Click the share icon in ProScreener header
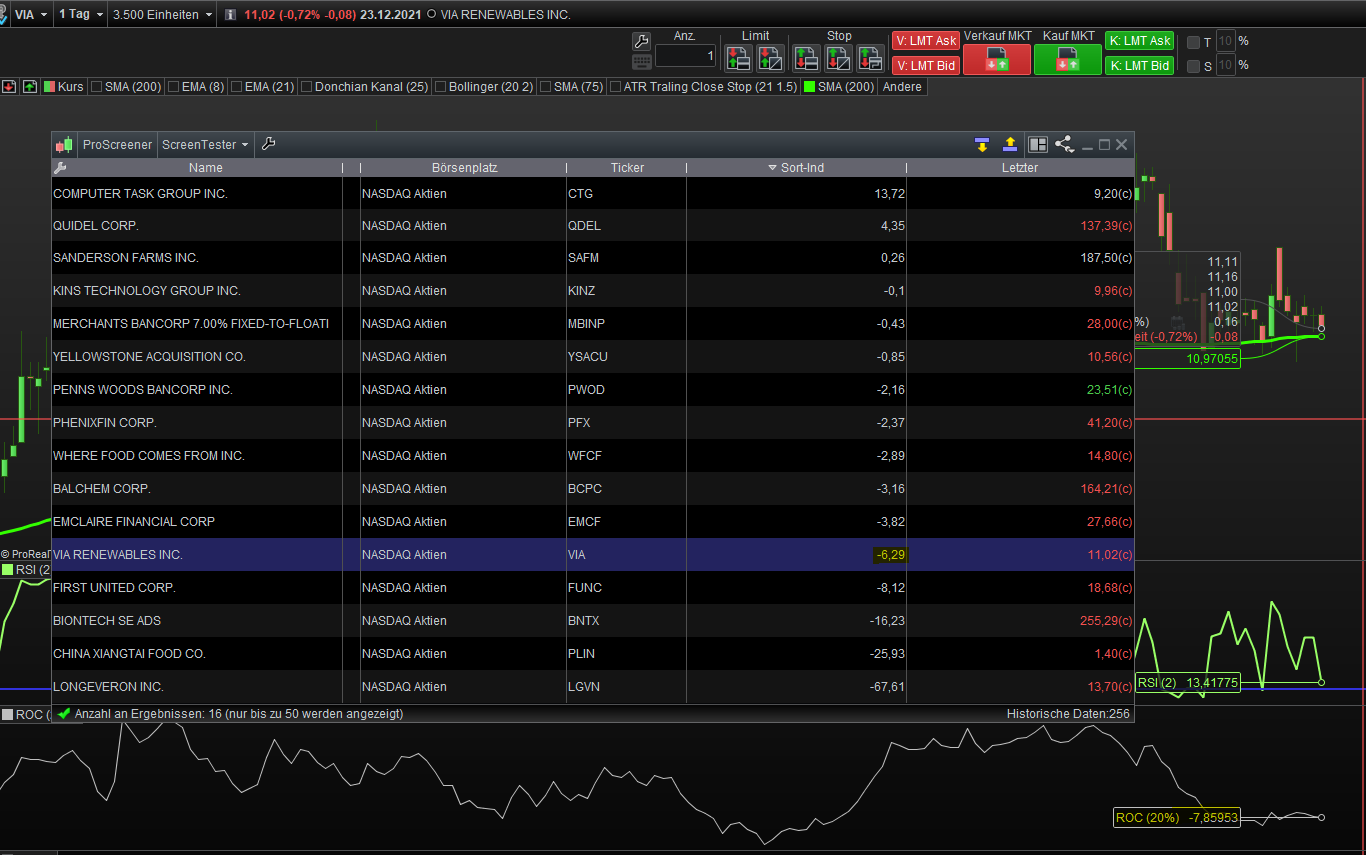 1064,145
